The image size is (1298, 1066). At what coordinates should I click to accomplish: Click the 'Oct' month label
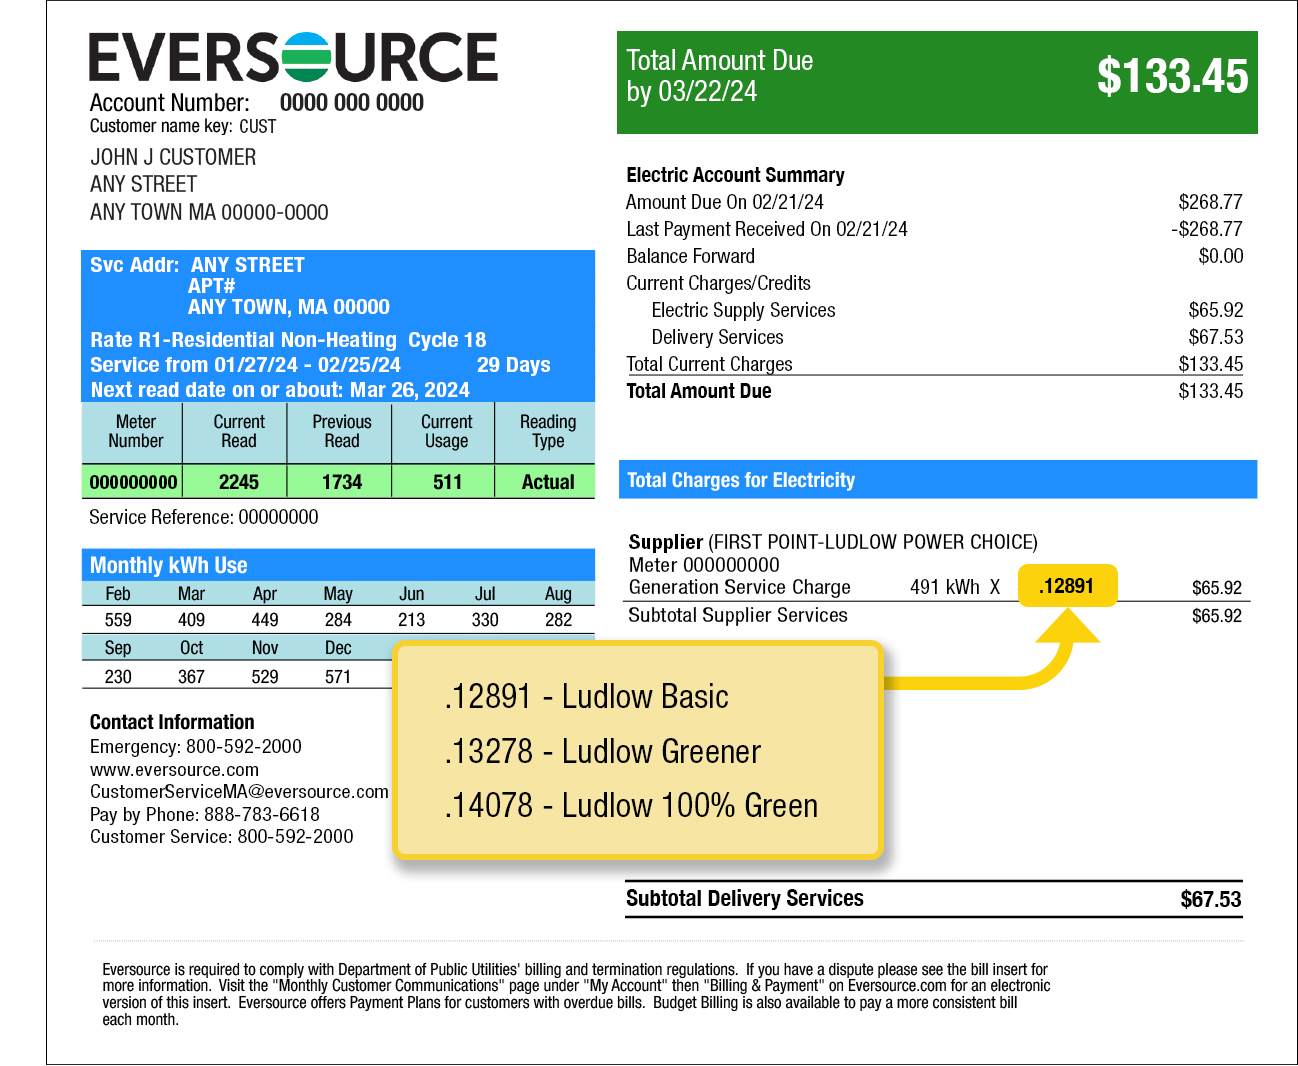click(x=191, y=648)
